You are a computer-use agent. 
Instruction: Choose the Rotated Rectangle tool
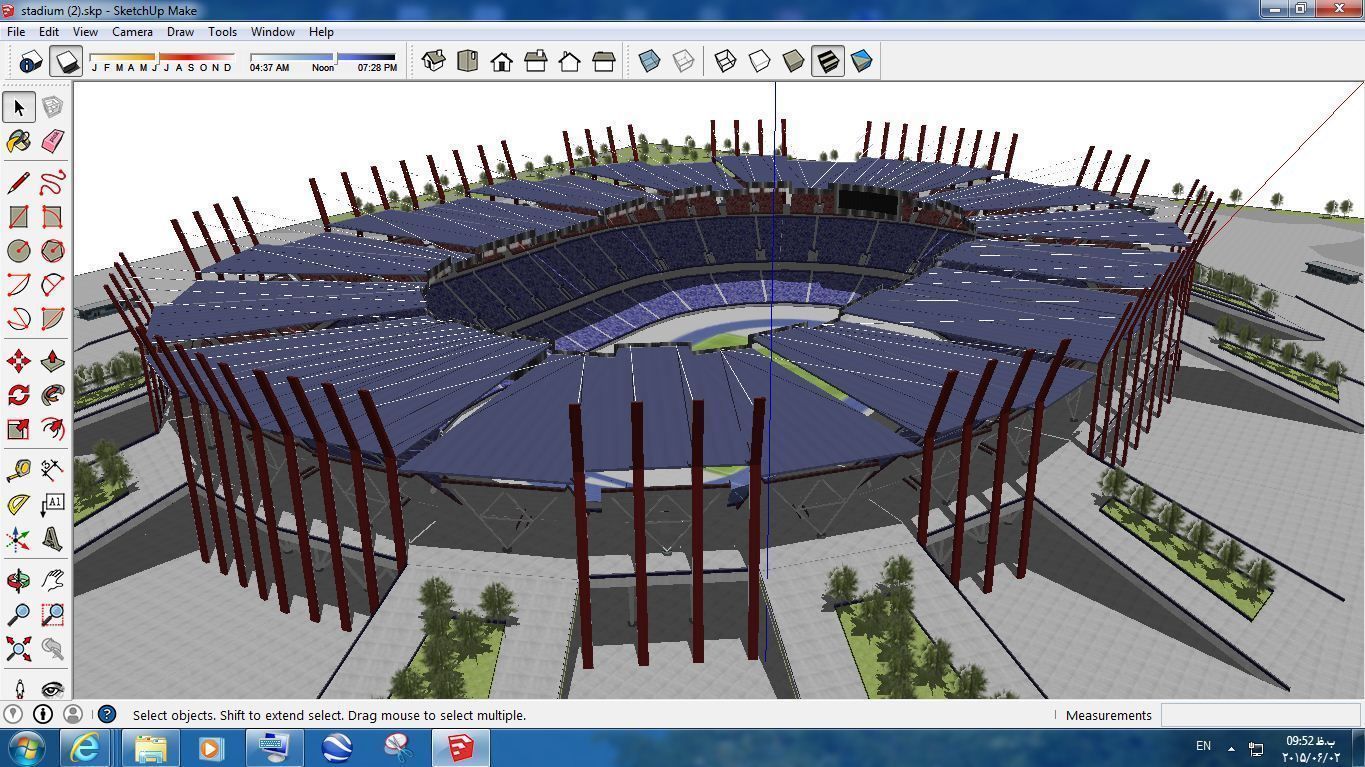tap(53, 216)
